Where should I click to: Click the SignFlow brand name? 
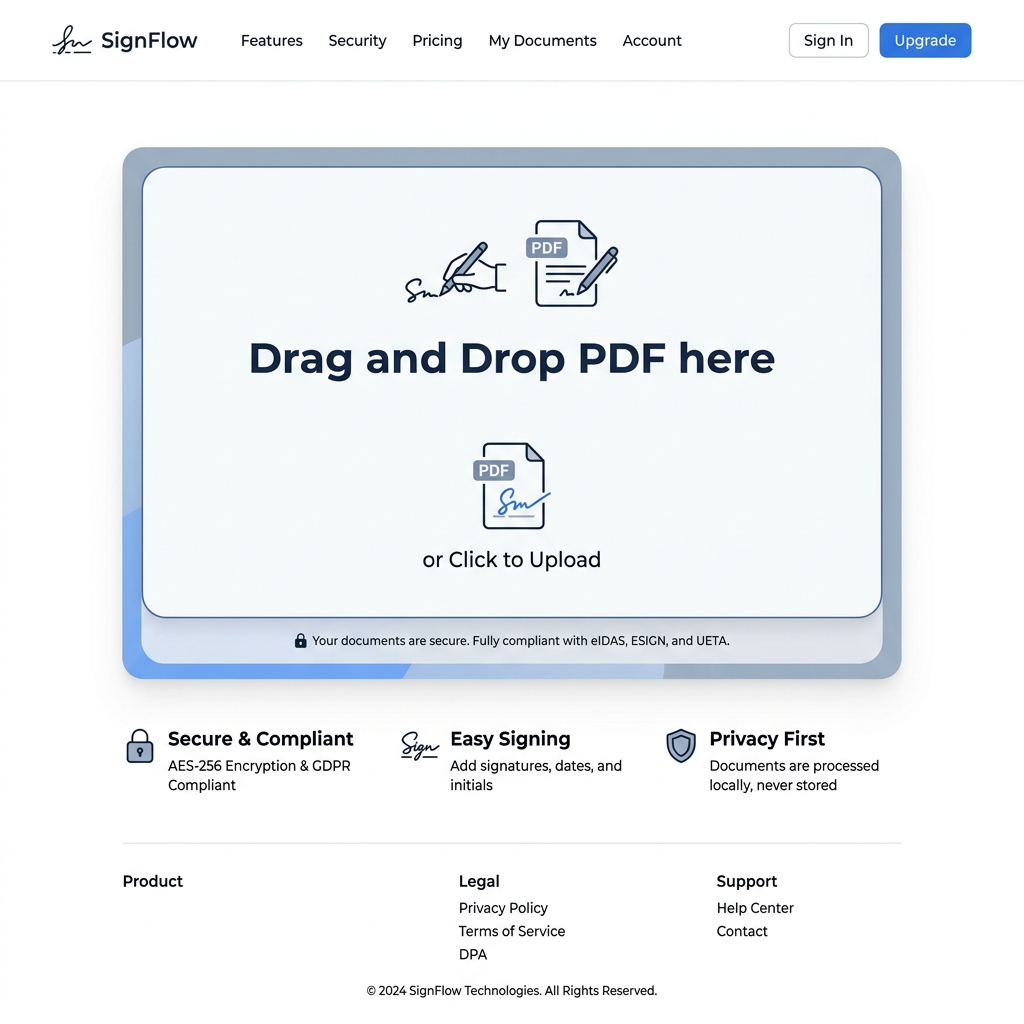click(149, 40)
